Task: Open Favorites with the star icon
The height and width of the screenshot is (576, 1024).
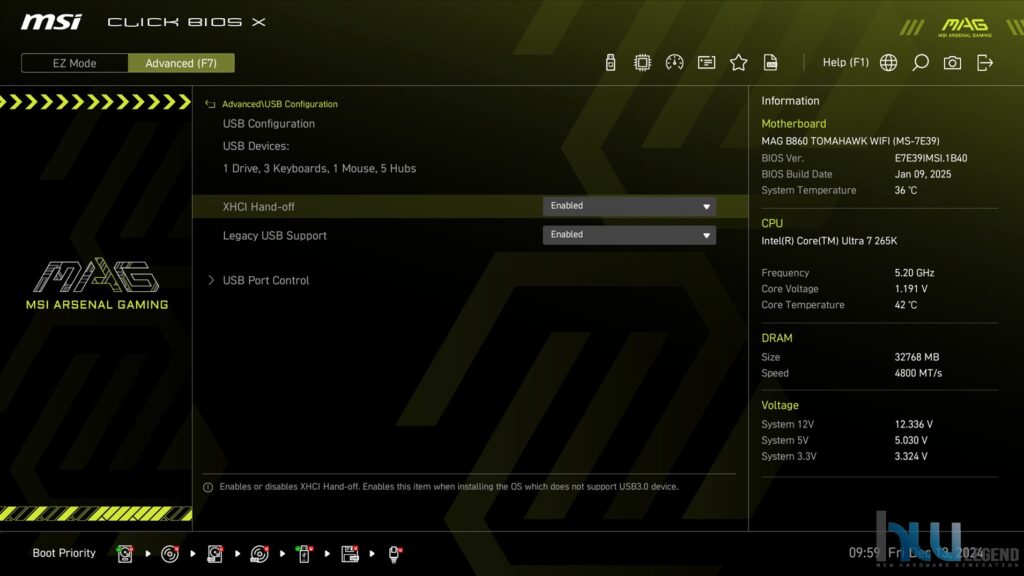Action: (739, 63)
